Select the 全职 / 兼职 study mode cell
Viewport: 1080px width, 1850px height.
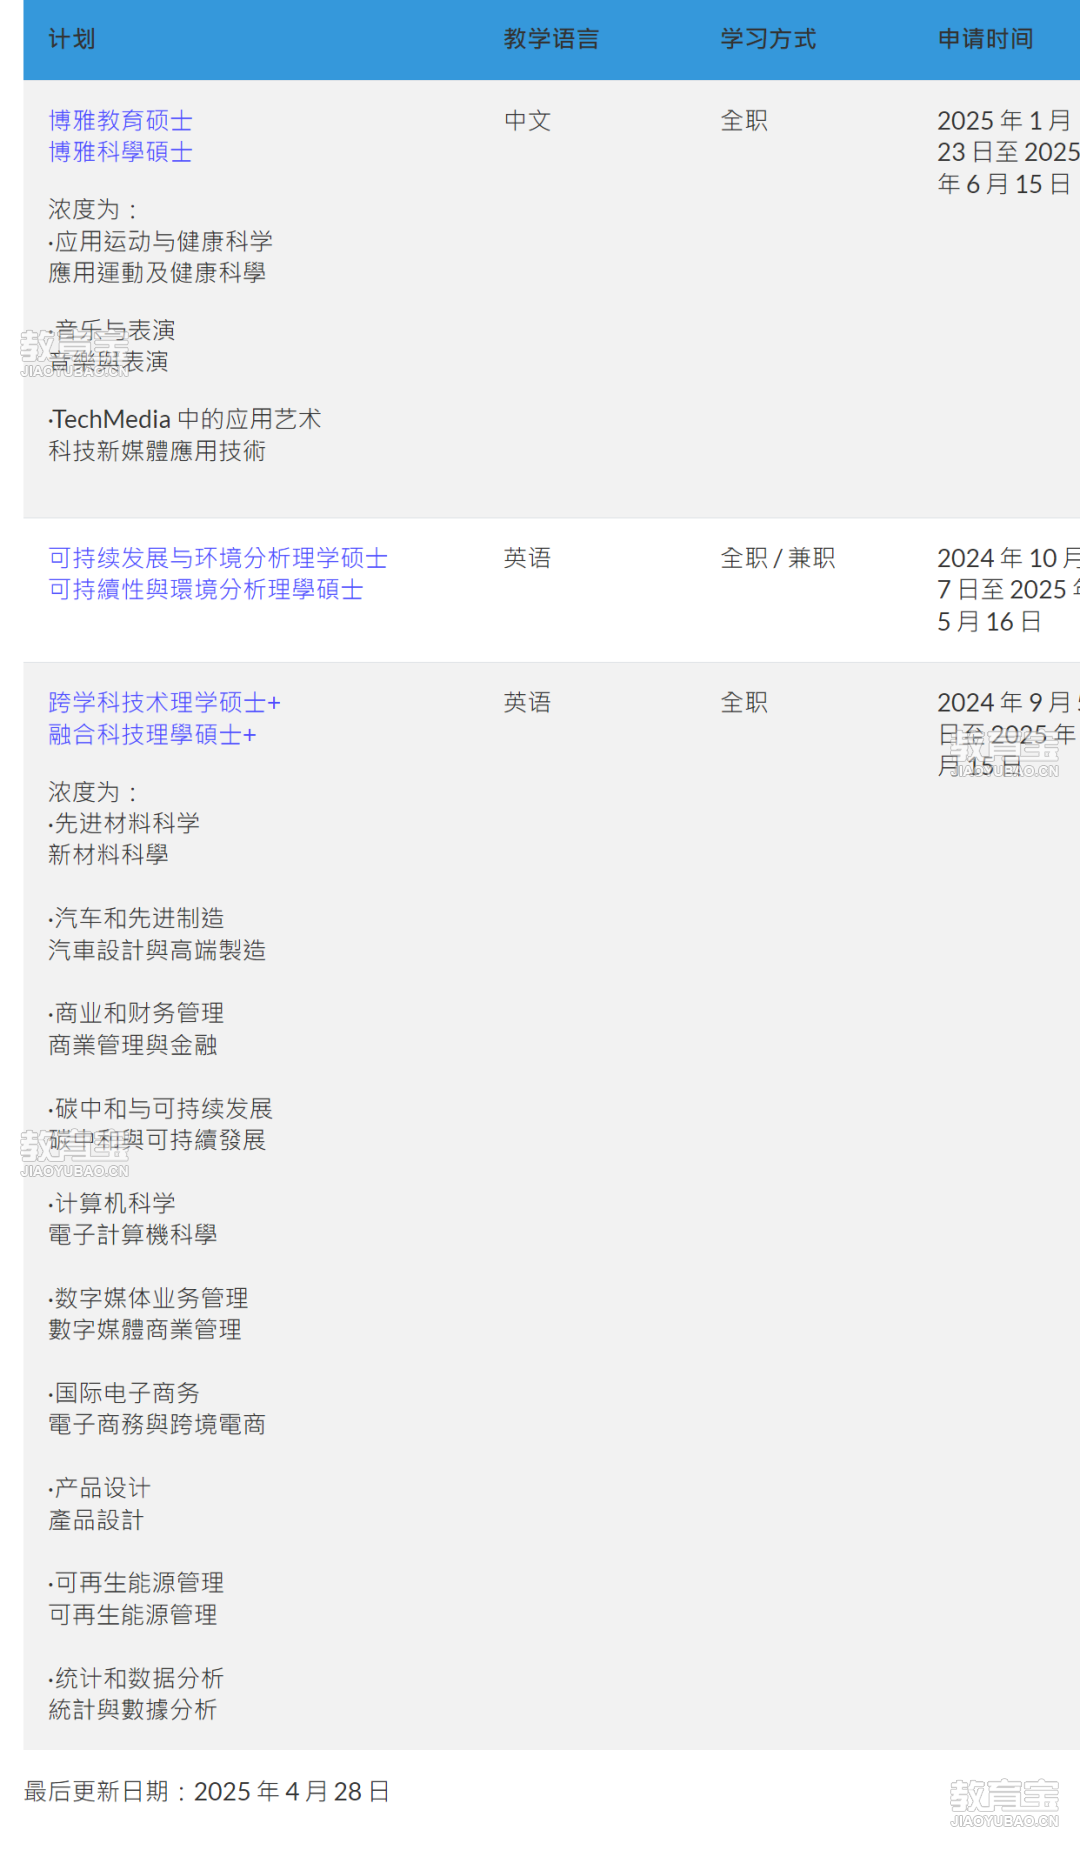click(778, 558)
